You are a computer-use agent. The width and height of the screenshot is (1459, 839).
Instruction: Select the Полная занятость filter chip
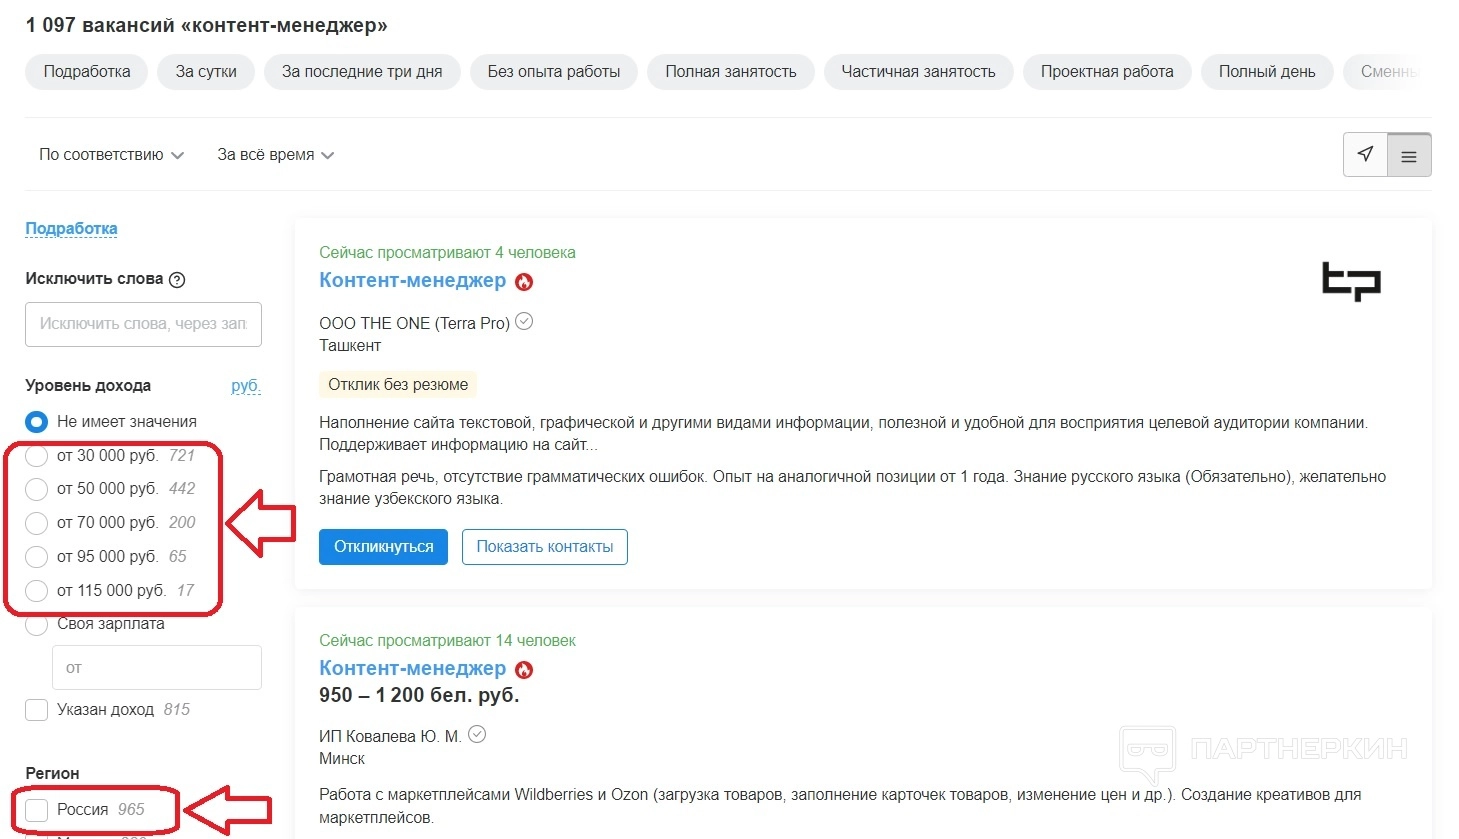point(730,72)
